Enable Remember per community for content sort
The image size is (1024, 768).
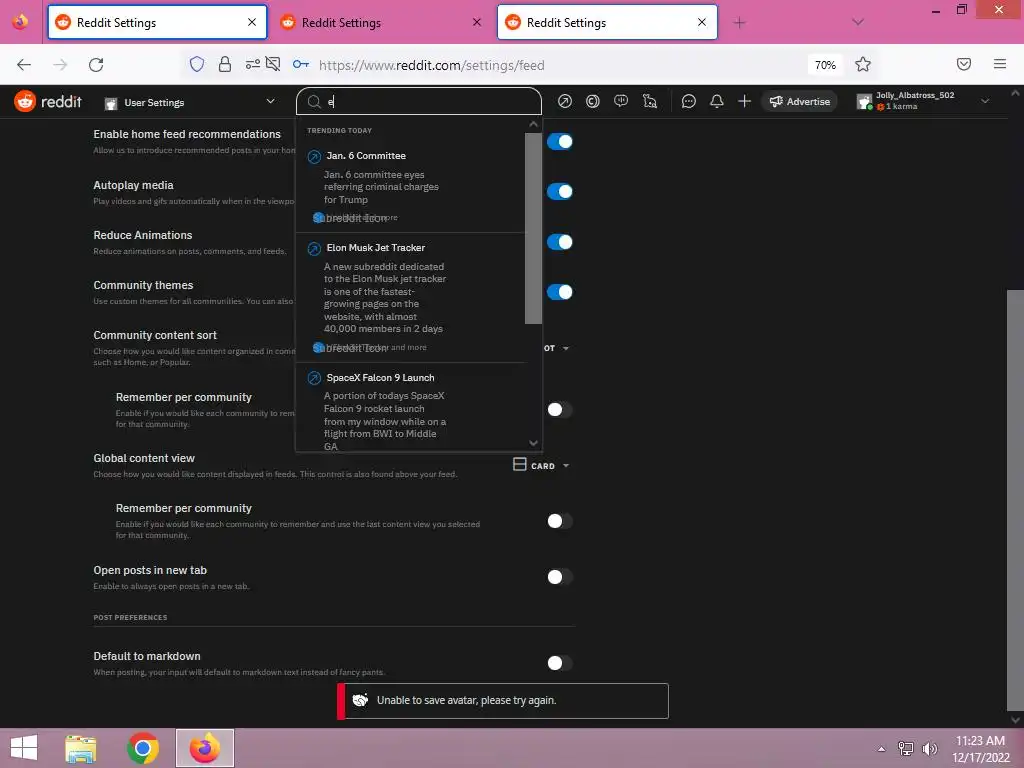[x=560, y=409]
